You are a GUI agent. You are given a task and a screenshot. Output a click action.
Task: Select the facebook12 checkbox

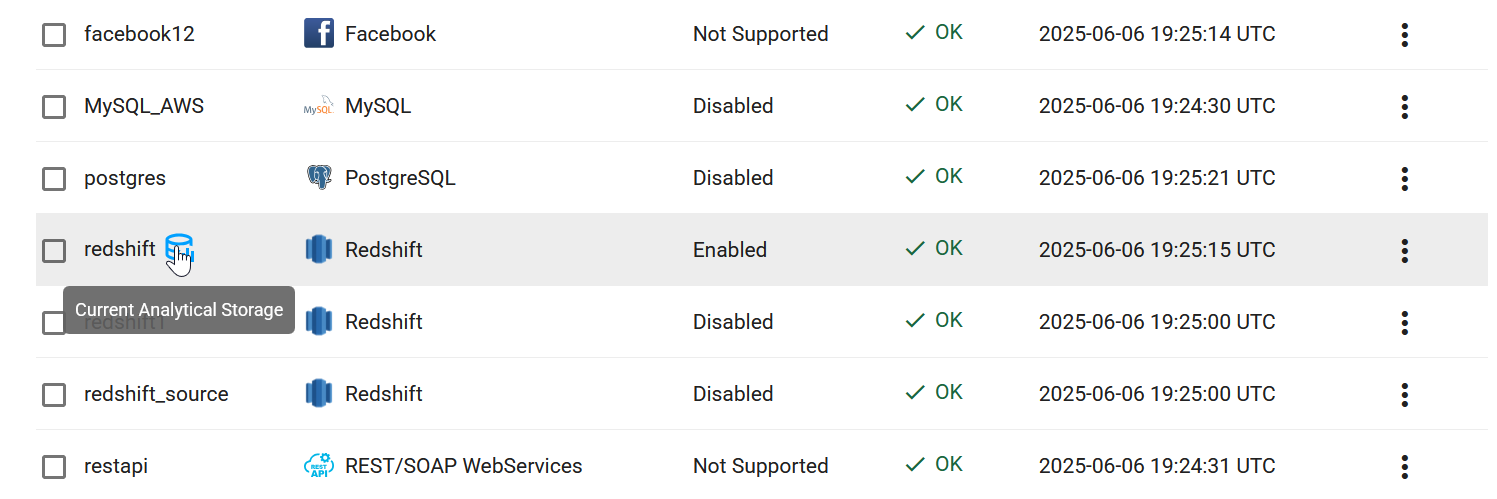(54, 35)
